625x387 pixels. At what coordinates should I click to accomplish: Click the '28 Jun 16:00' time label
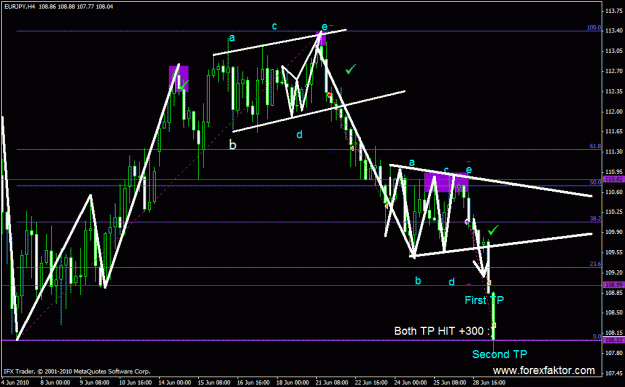[x=489, y=383]
